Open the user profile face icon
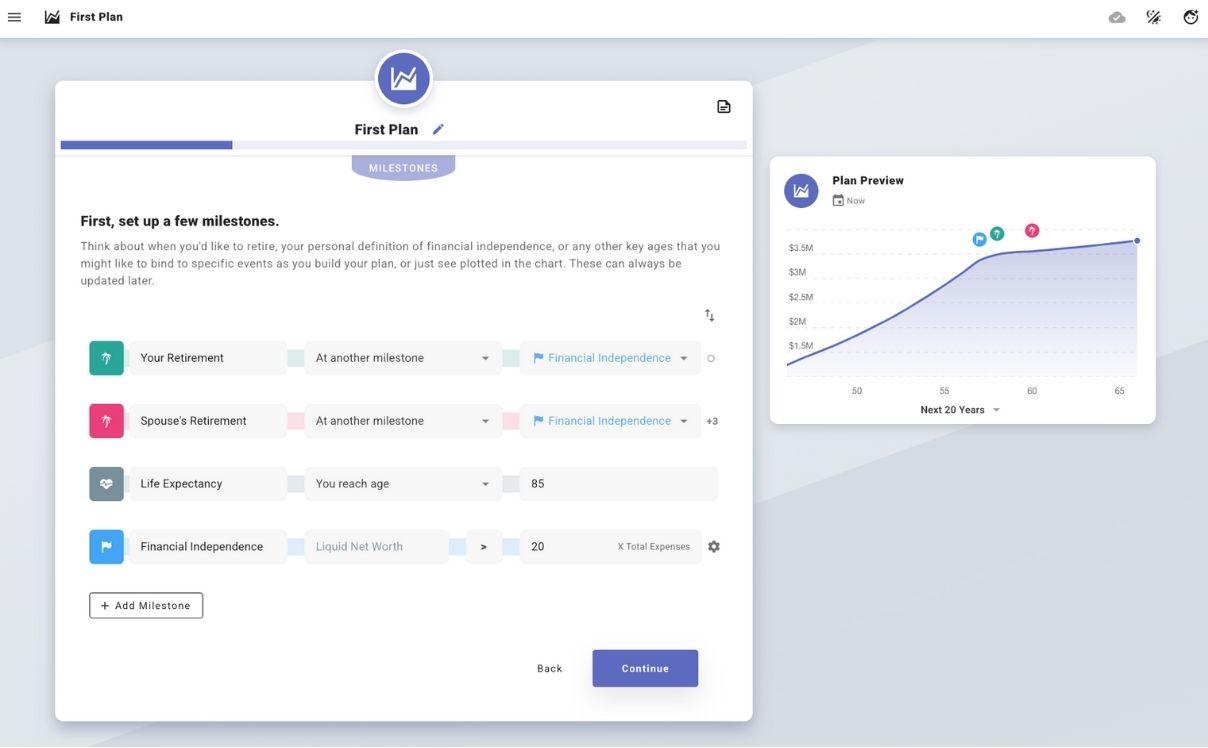1208x748 pixels. pos(1190,17)
